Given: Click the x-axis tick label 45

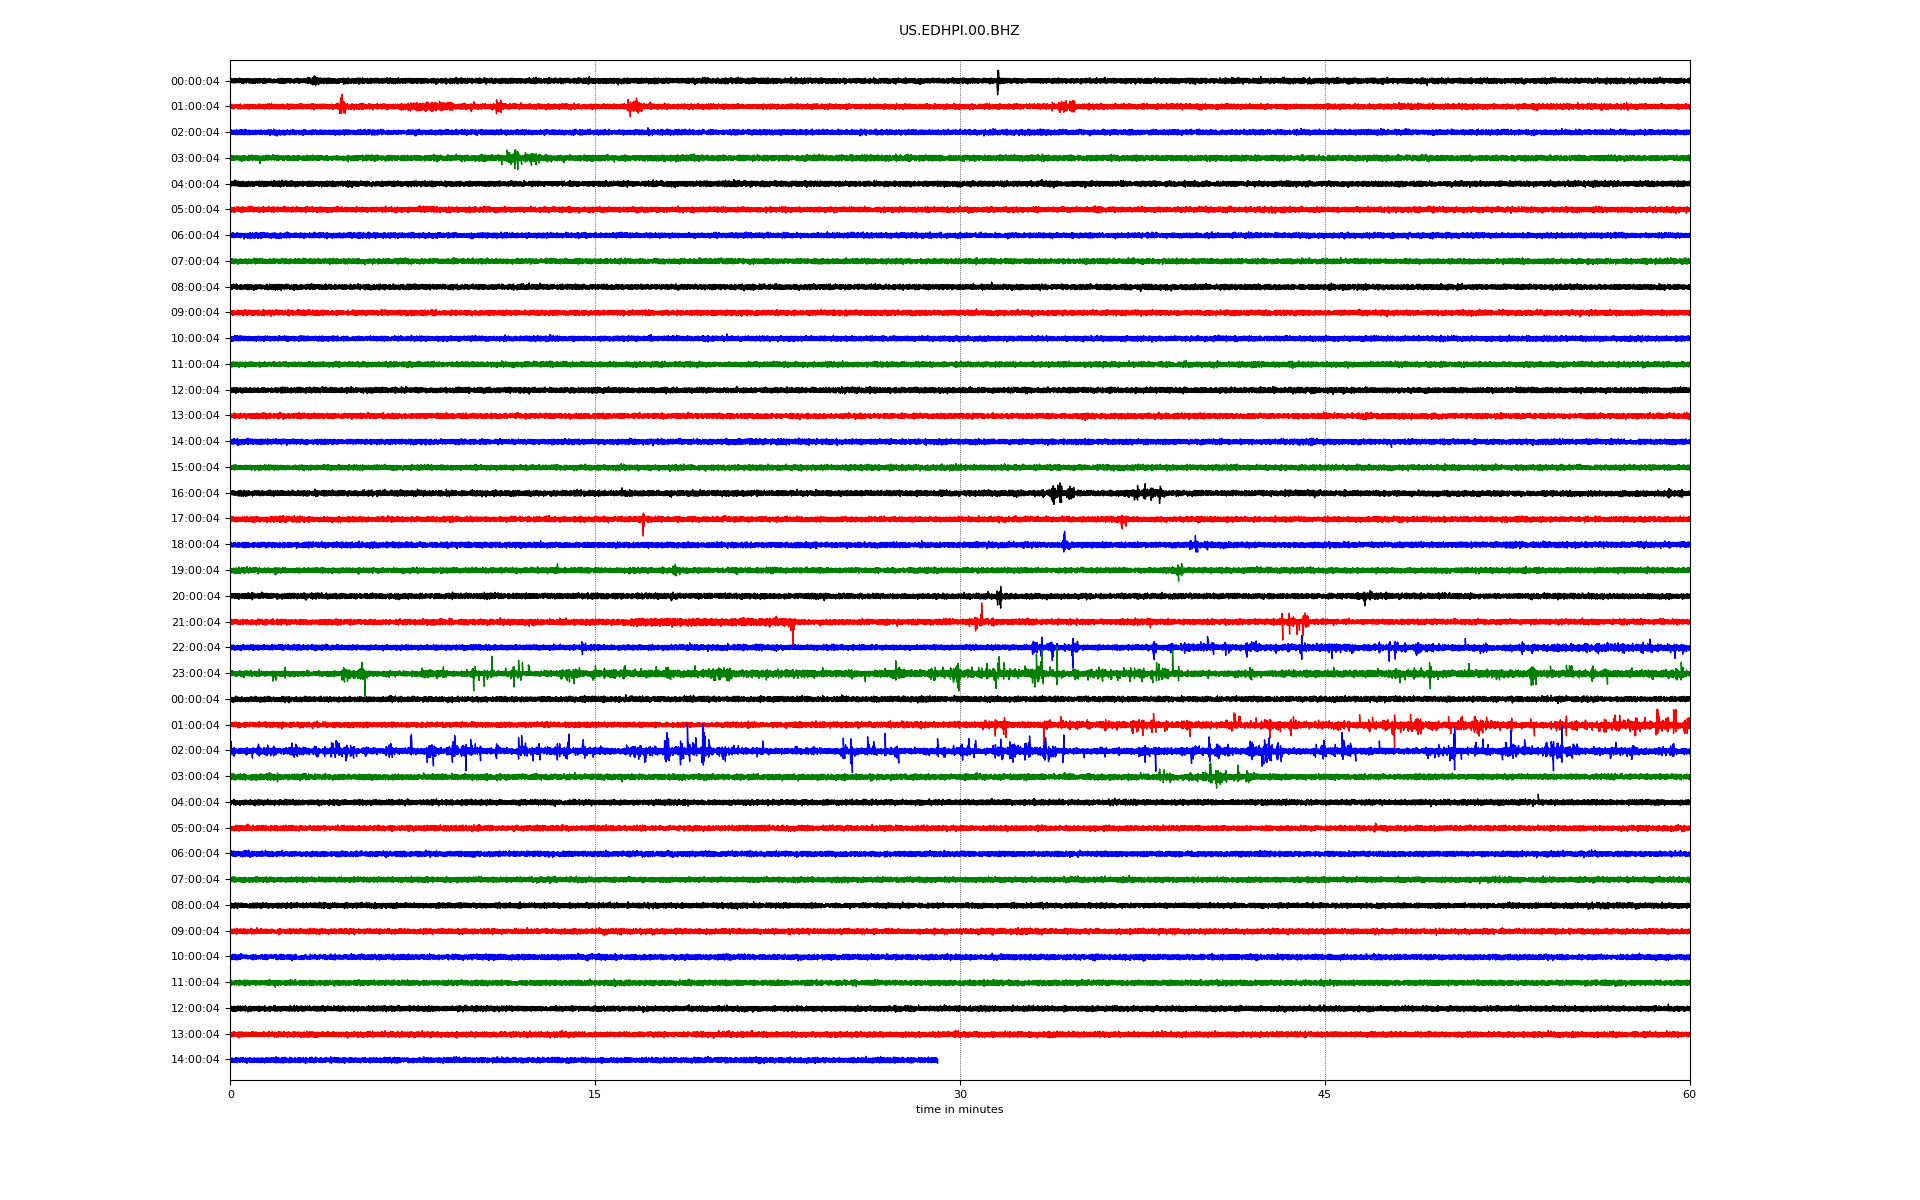Looking at the screenshot, I should tap(1324, 1094).
